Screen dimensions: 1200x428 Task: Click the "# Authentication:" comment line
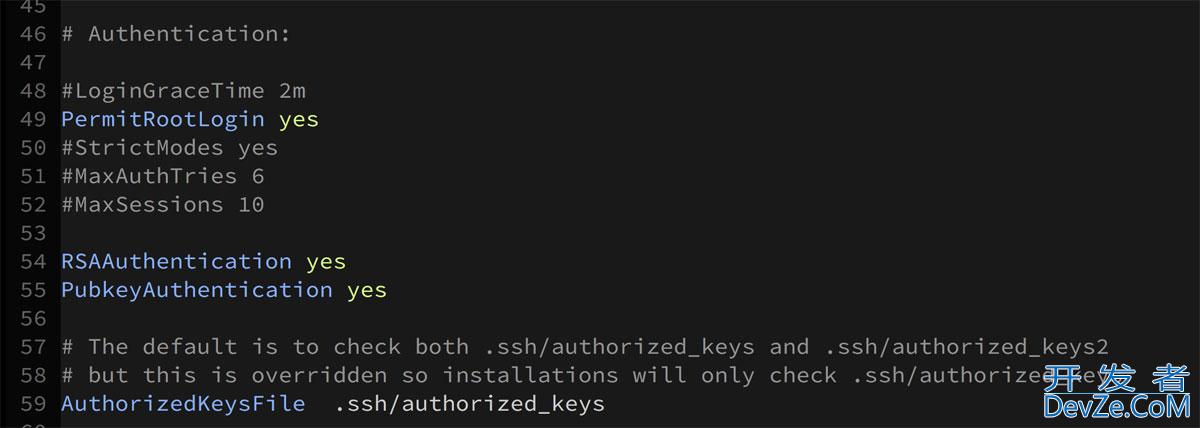pyautogui.click(x=176, y=34)
